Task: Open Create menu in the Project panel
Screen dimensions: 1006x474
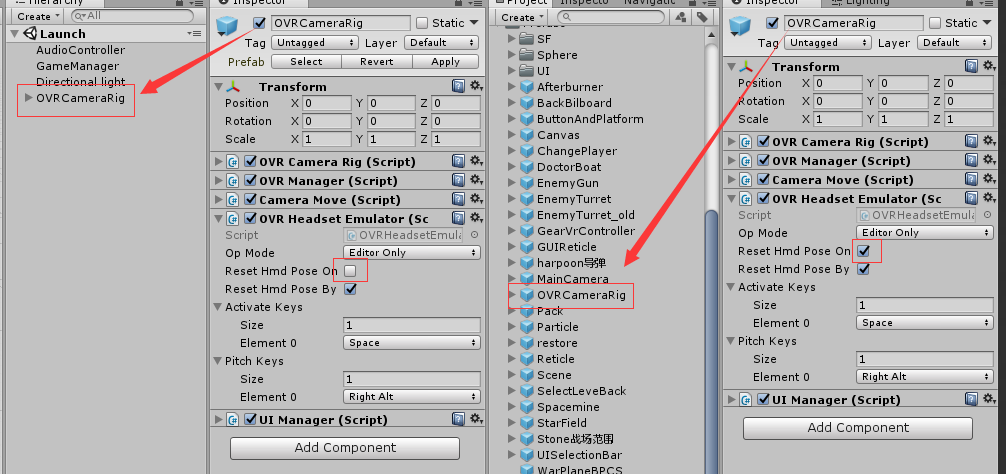Action: [x=522, y=17]
